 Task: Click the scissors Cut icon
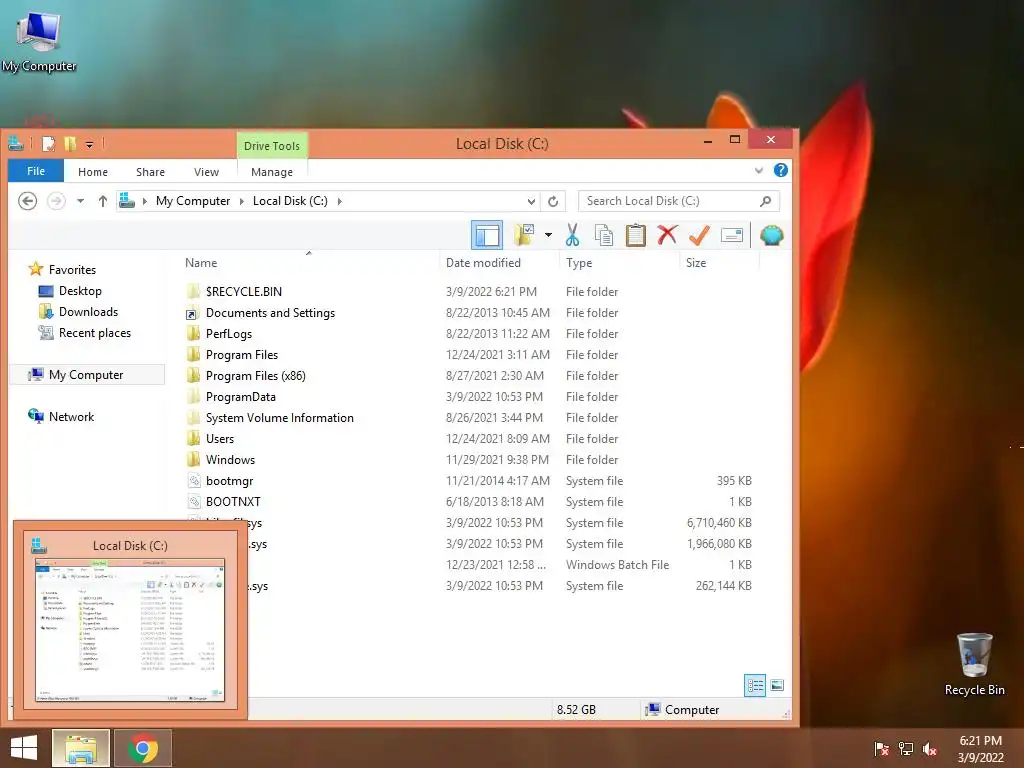coord(572,235)
